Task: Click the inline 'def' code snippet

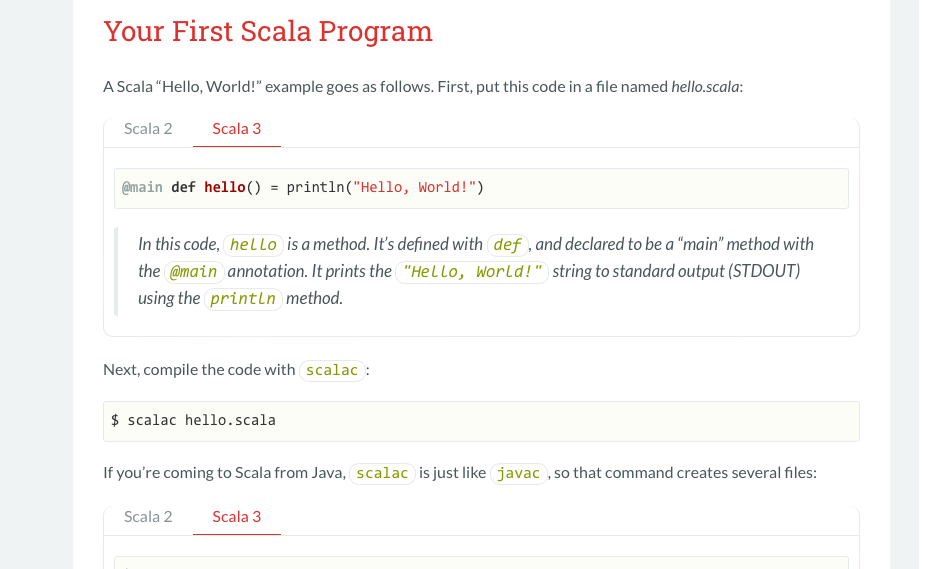Action: [507, 244]
